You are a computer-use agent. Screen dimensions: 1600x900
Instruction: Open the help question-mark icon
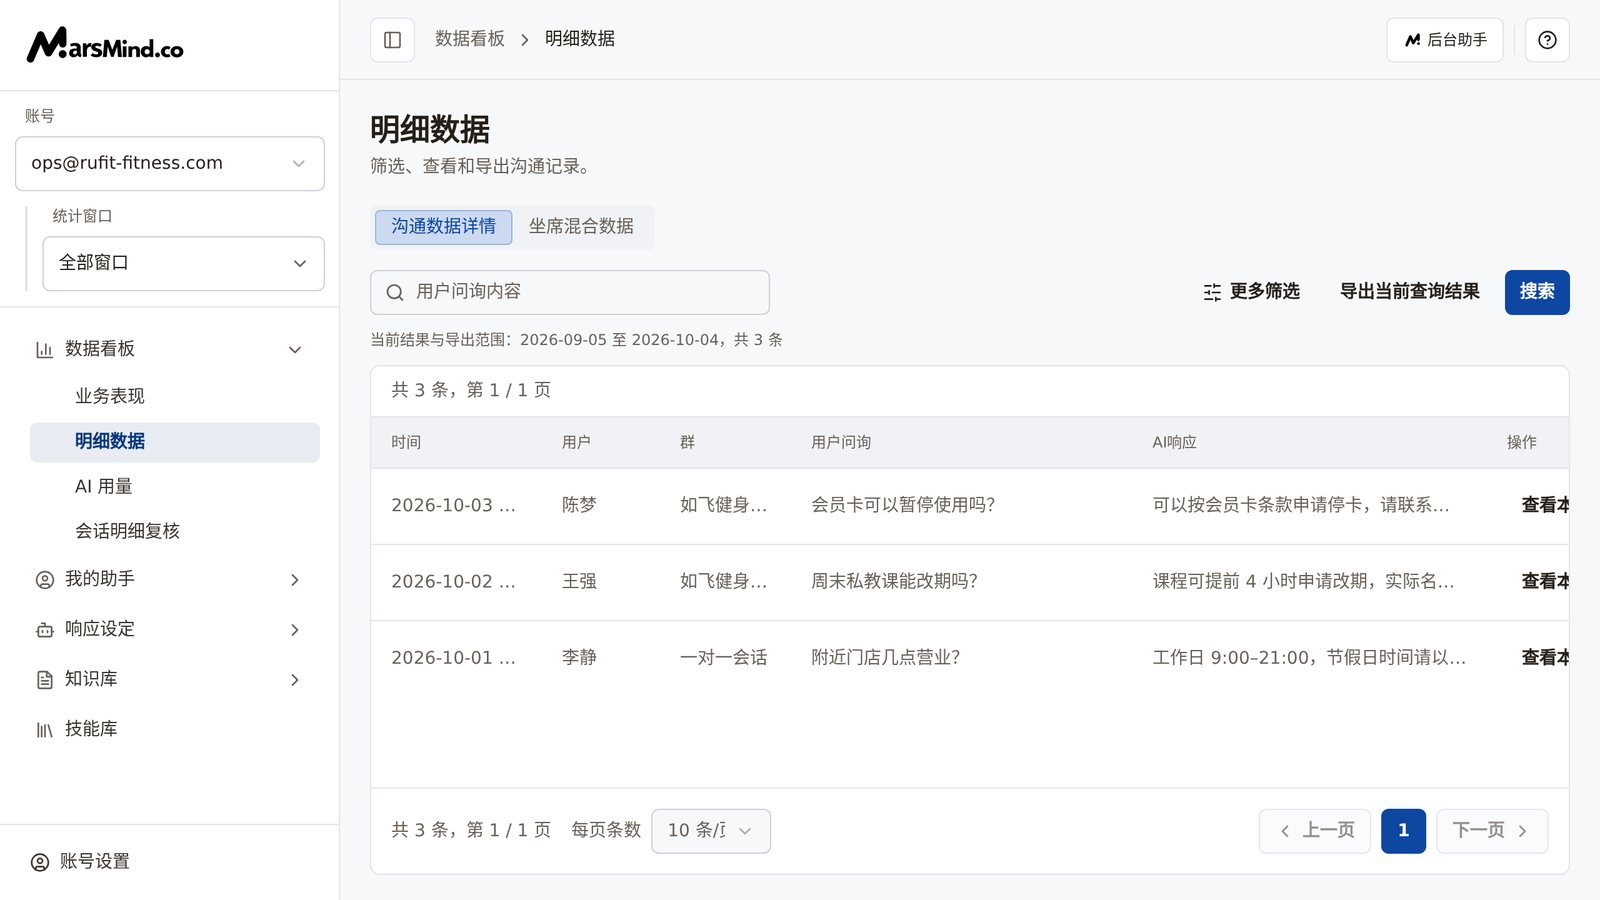(x=1547, y=40)
